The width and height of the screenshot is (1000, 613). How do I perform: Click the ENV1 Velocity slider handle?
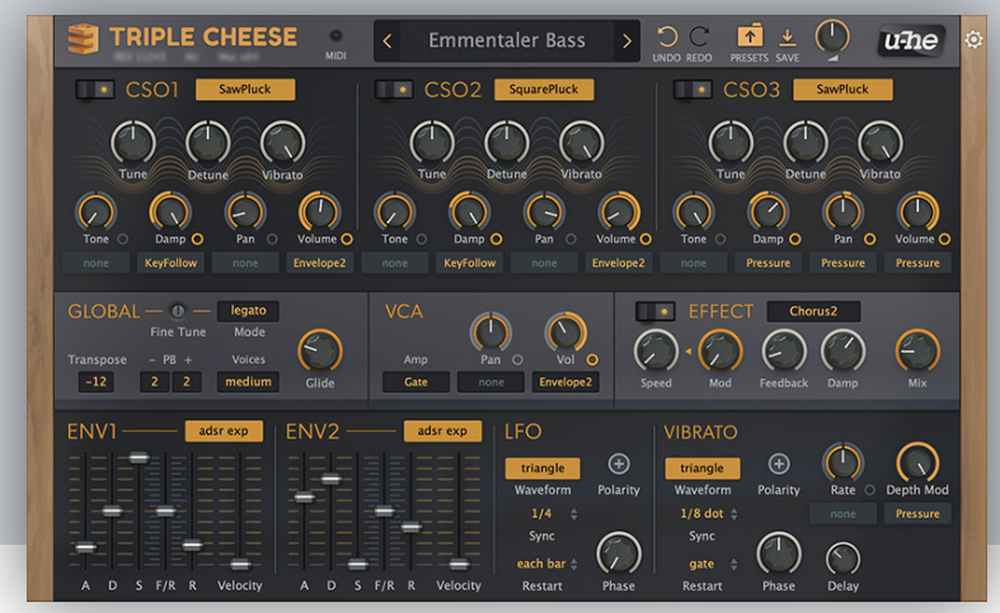coord(240,564)
